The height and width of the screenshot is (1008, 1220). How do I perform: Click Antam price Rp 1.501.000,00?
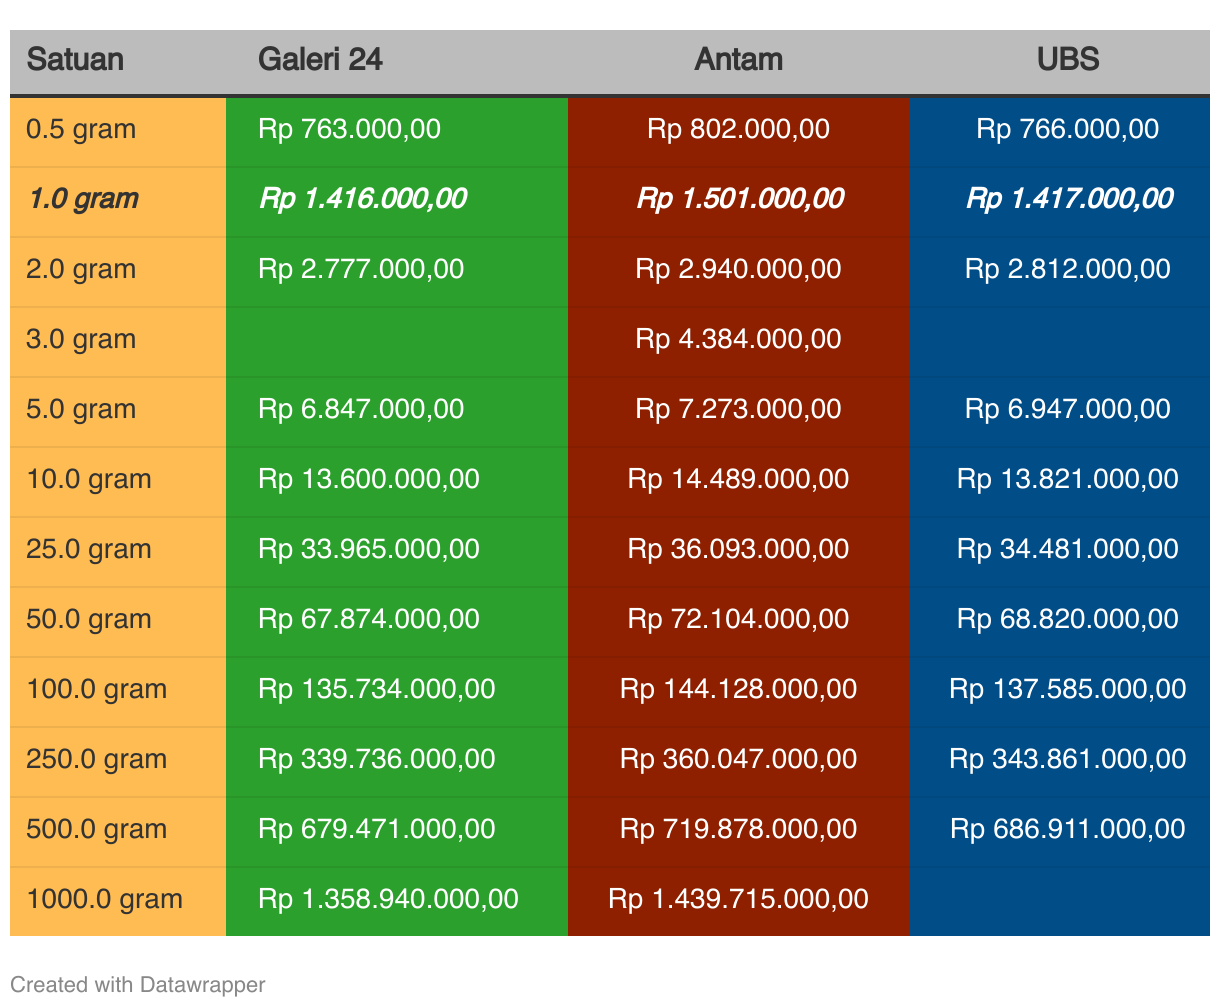coord(740,199)
